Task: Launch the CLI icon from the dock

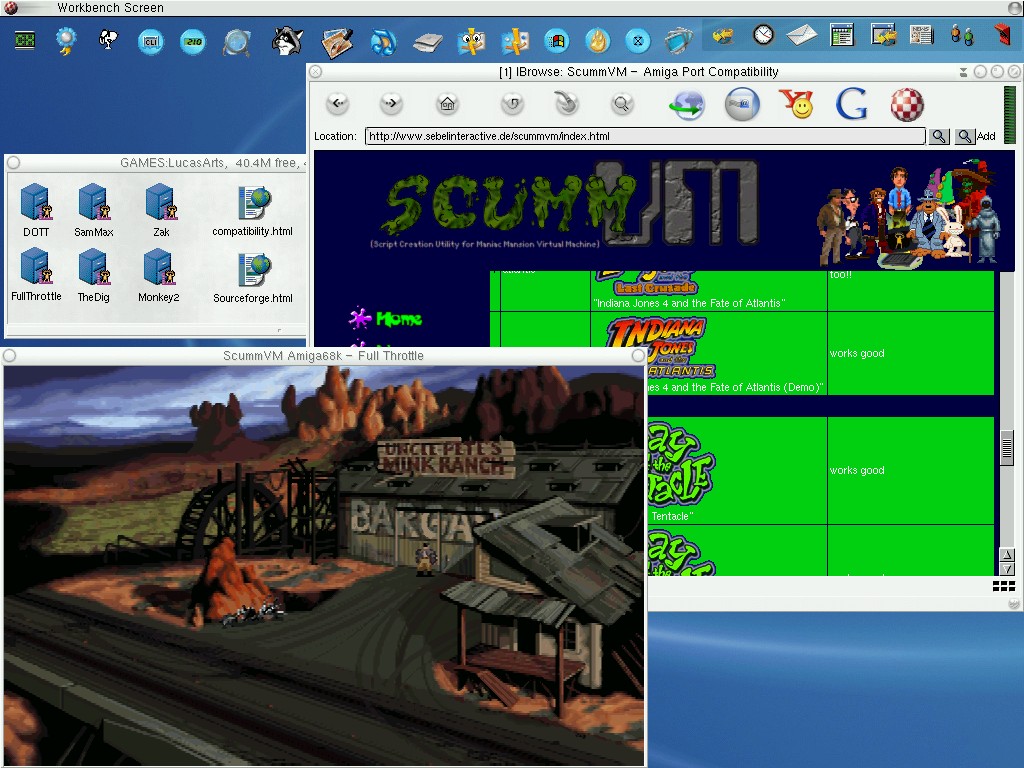Action: [150, 41]
